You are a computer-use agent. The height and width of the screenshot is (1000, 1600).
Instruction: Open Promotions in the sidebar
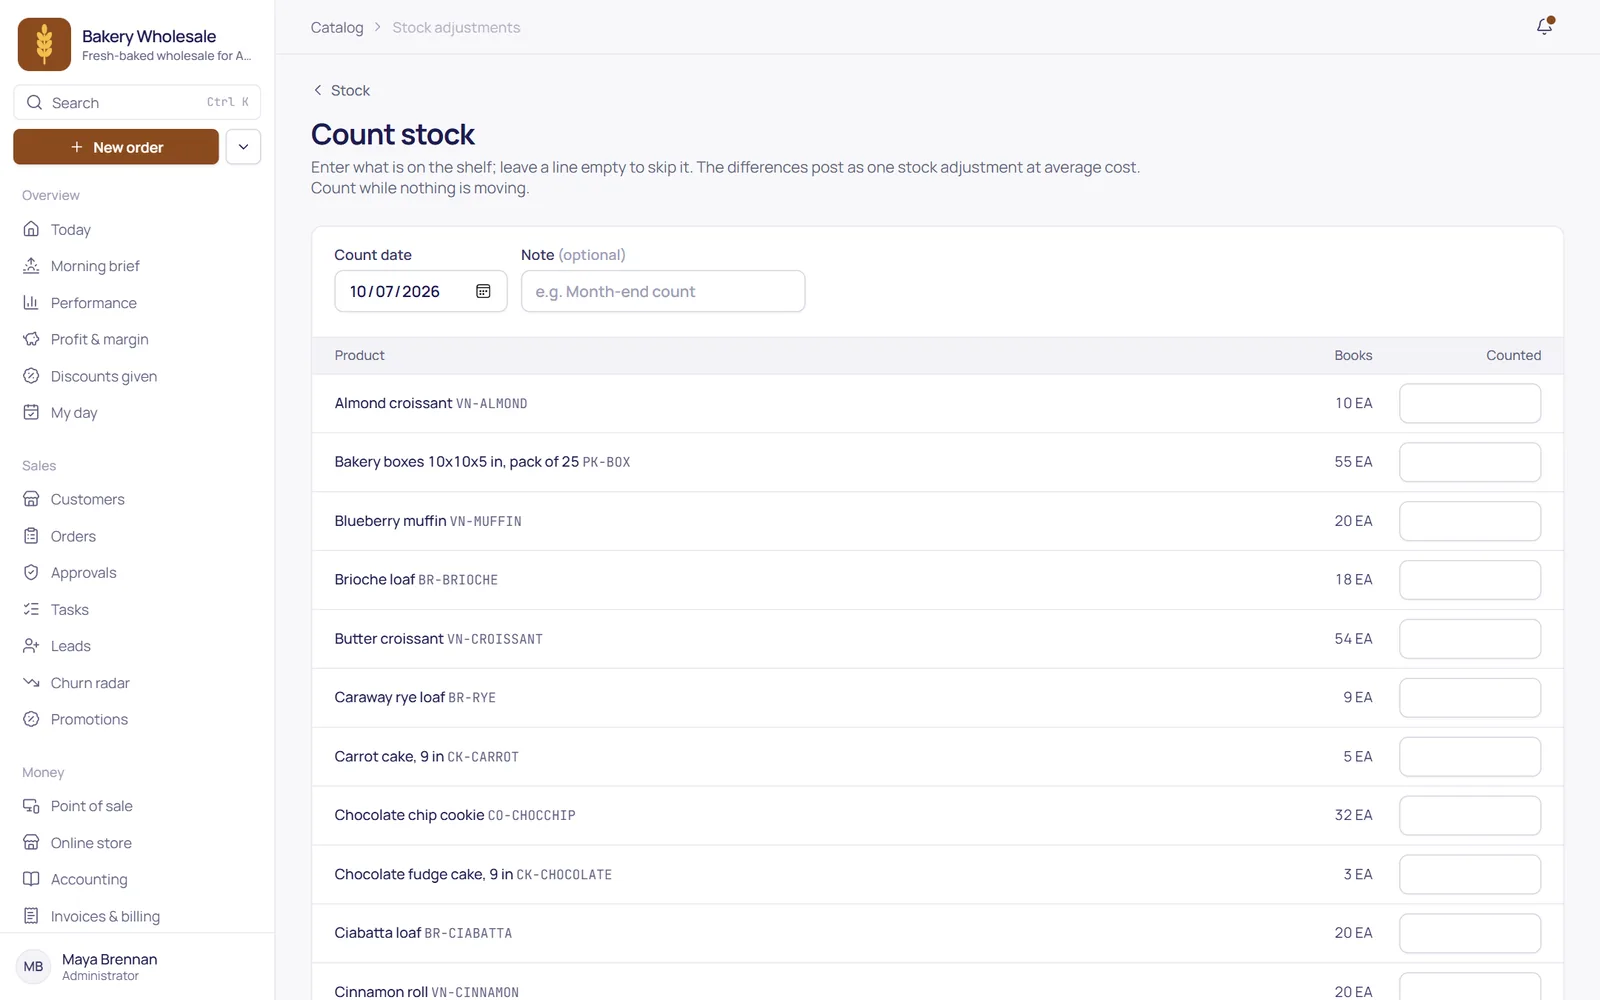[x=137, y=719]
